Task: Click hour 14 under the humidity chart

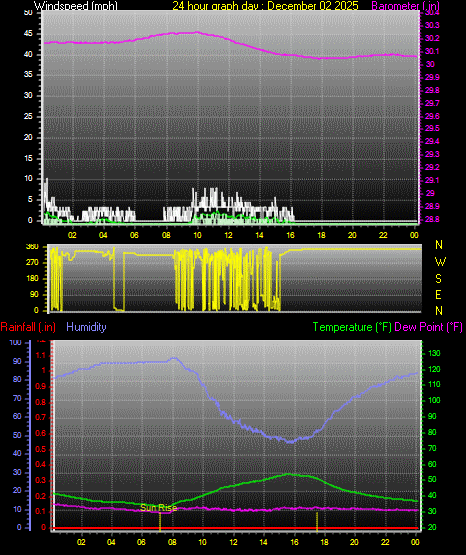Action: click(263, 542)
